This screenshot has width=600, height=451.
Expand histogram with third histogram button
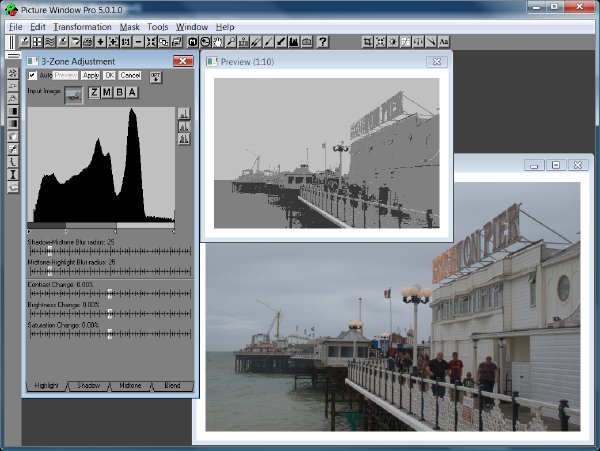tap(184, 138)
